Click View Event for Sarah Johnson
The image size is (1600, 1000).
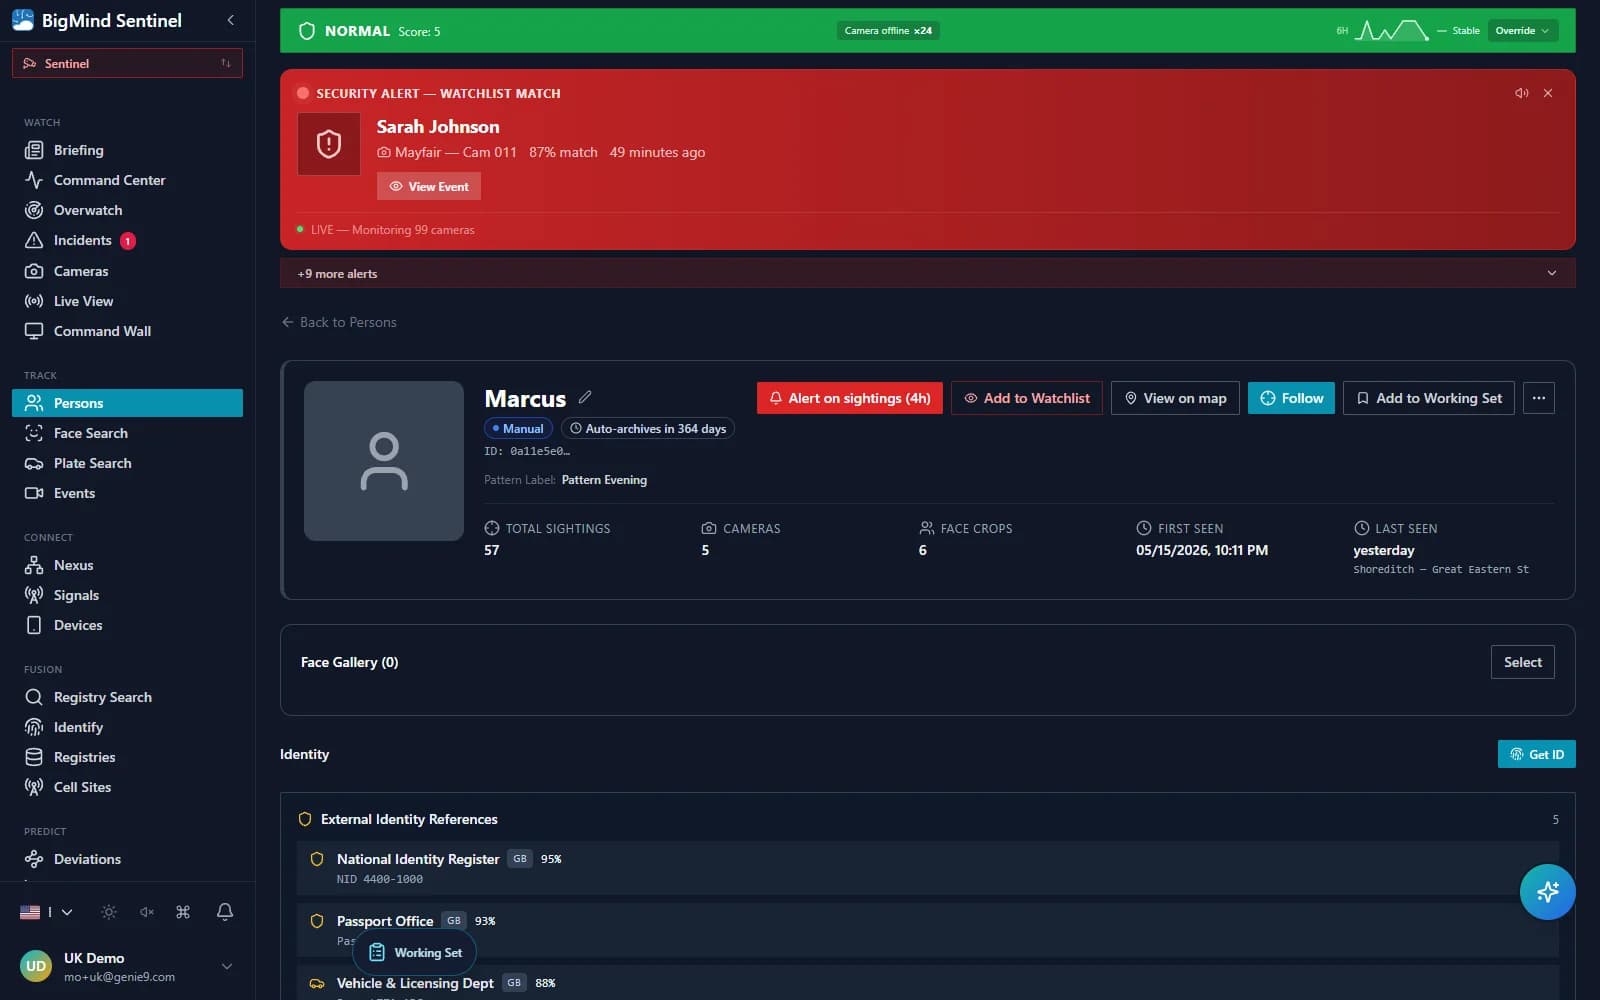429,186
